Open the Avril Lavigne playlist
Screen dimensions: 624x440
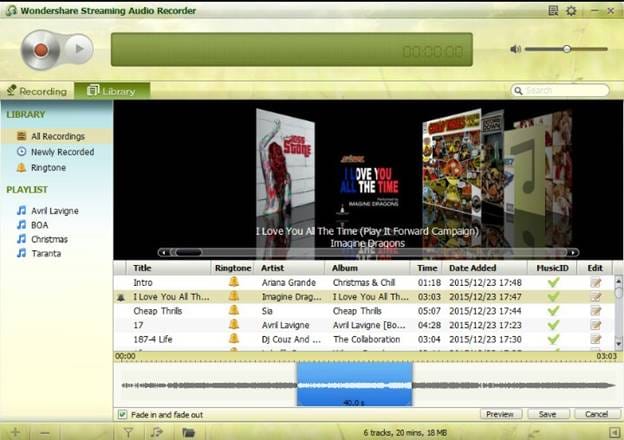(x=48, y=211)
